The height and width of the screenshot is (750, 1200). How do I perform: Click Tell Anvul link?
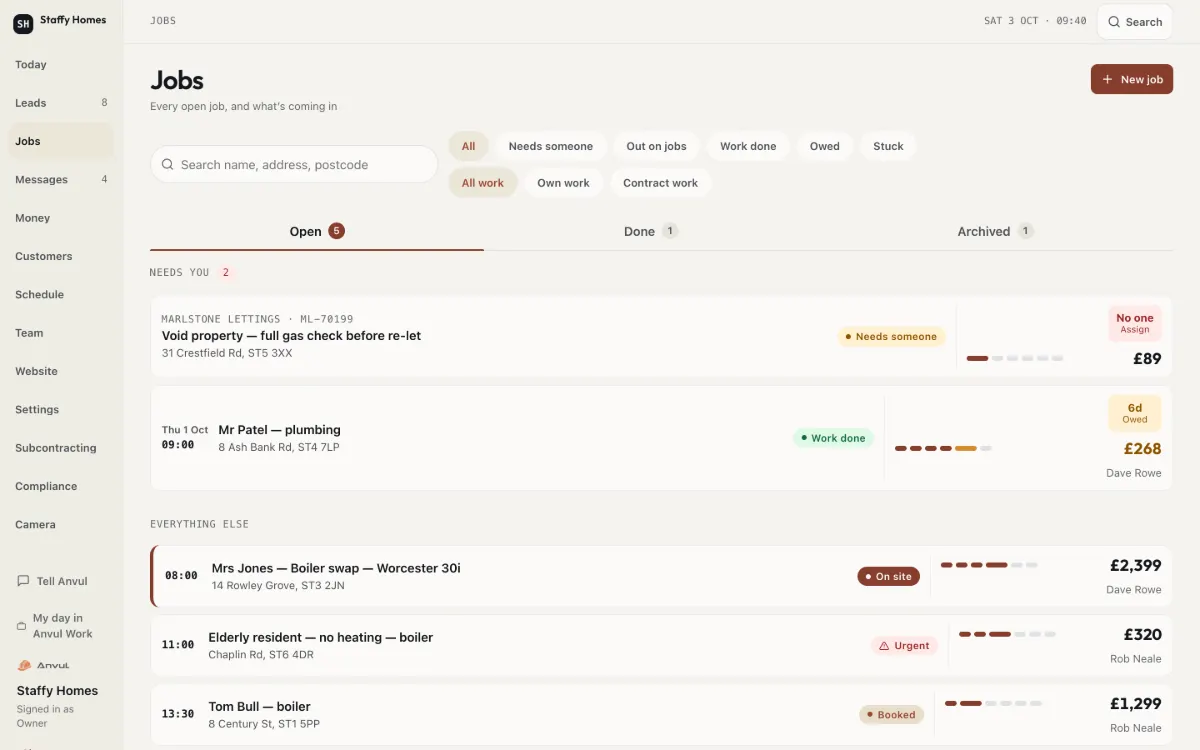(x=61, y=581)
